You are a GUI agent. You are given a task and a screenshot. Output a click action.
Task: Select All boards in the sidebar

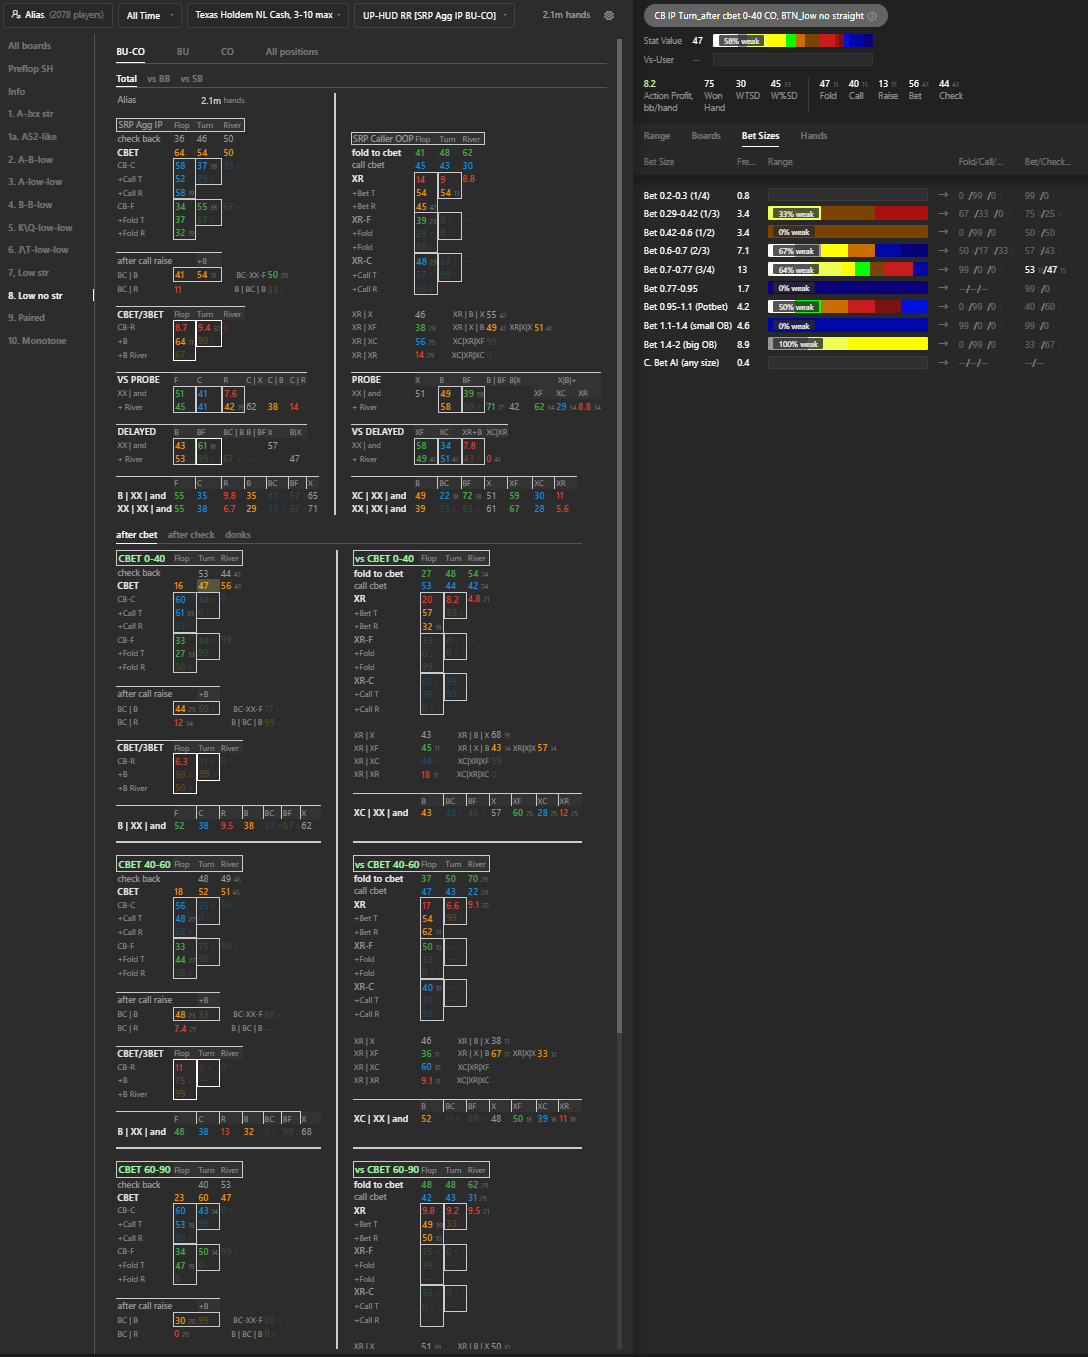click(x=30, y=46)
